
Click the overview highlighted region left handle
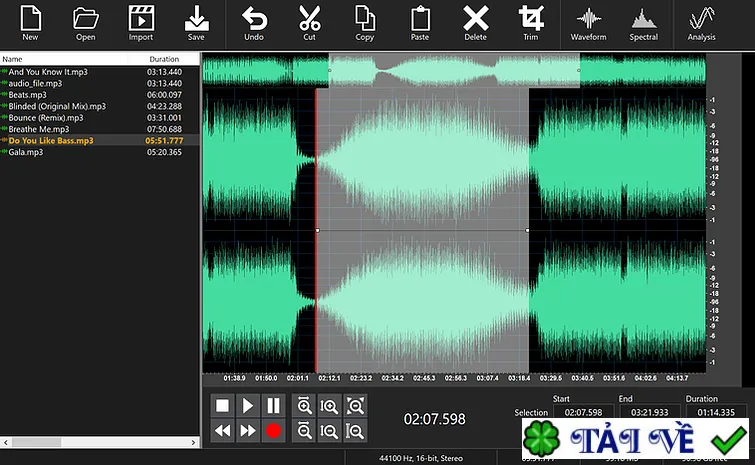click(329, 70)
